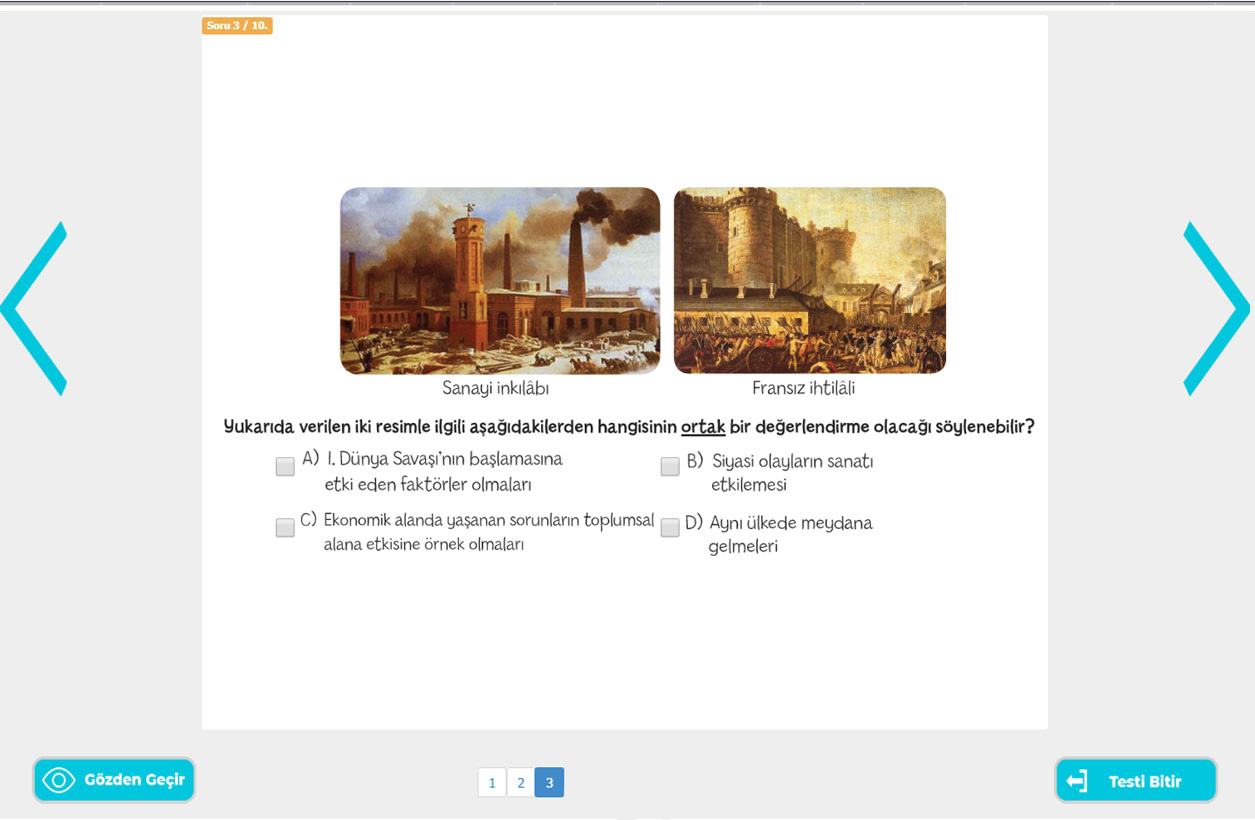Click the 'Soru 3 / 10.' label
The image size is (1255, 820).
[237, 25]
